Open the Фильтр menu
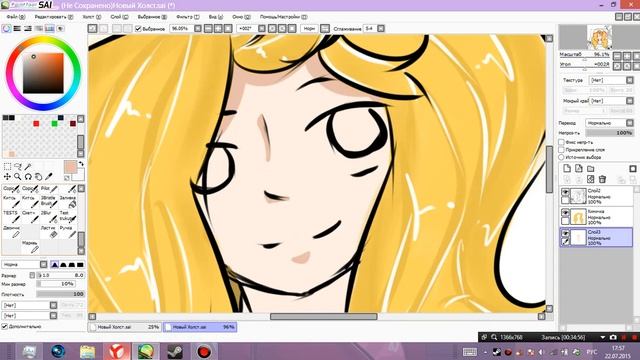The width and height of the screenshot is (640, 360). coord(187,17)
